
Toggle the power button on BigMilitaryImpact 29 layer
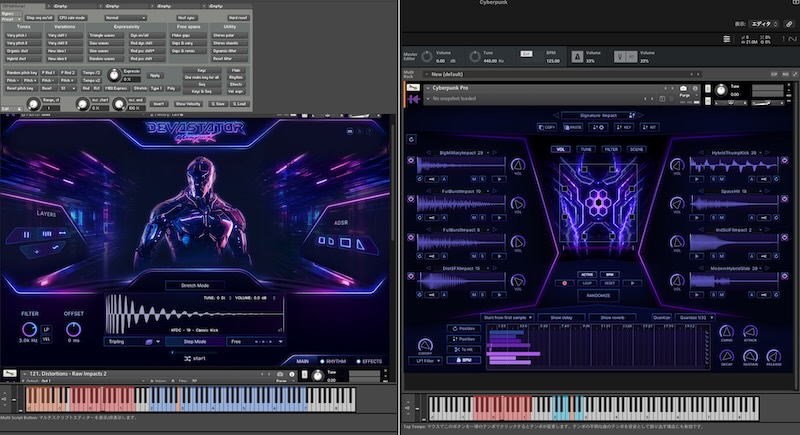tap(411, 160)
